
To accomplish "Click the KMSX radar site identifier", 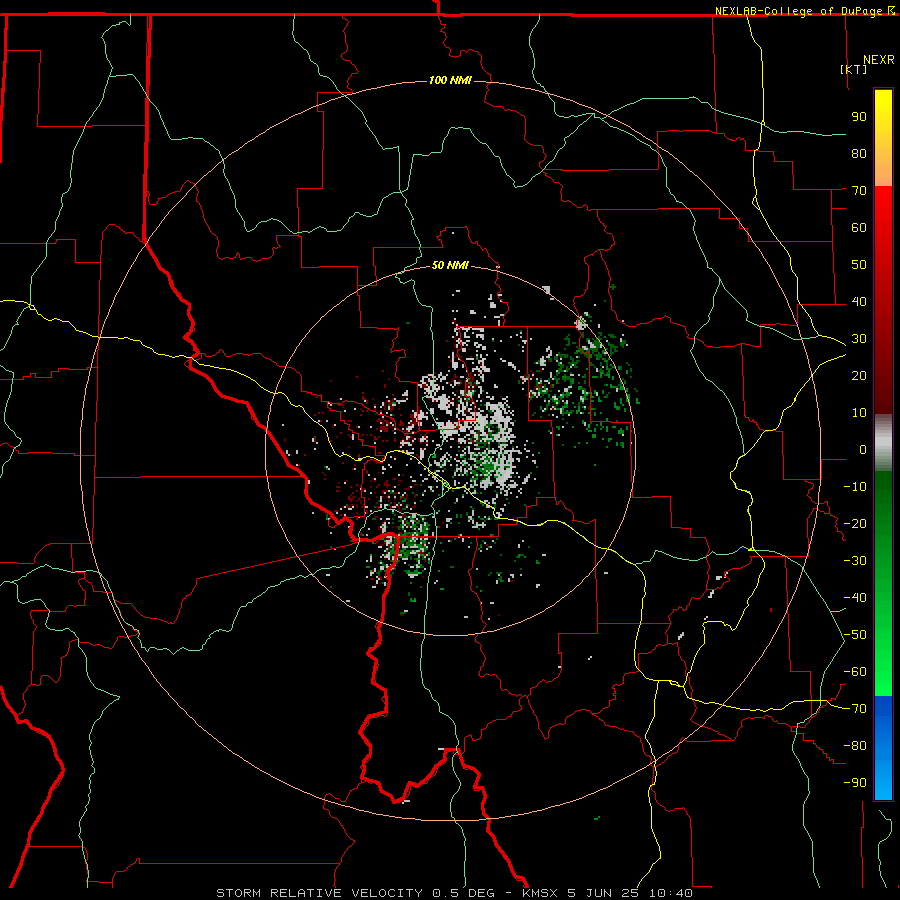I will tap(540, 893).
